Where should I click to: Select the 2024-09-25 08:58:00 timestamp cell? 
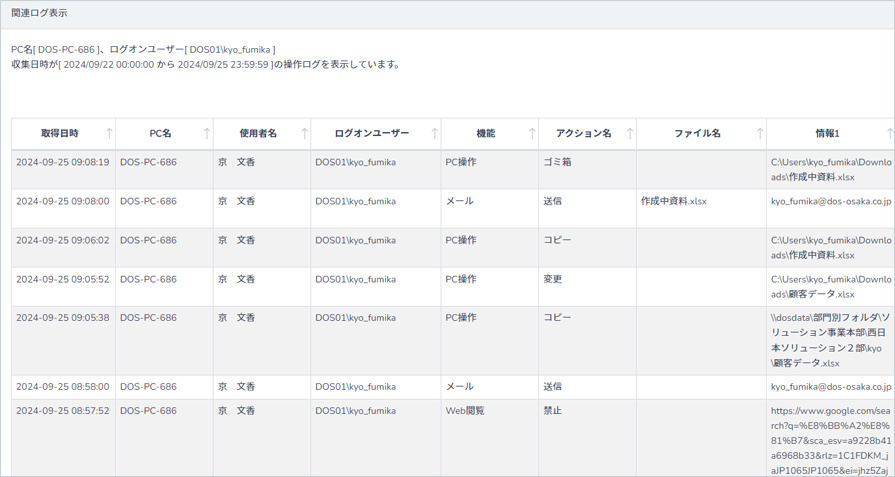[63, 387]
